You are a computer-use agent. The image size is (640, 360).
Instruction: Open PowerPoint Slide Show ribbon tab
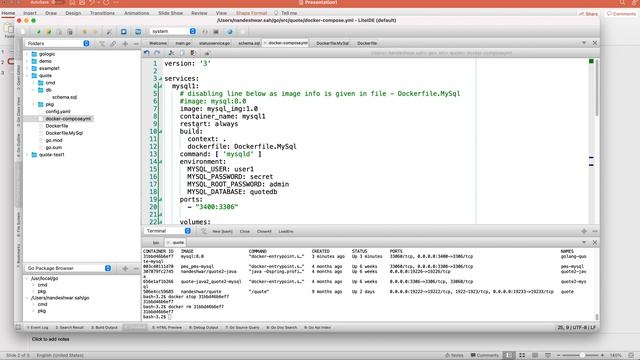pyautogui.click(x=171, y=13)
